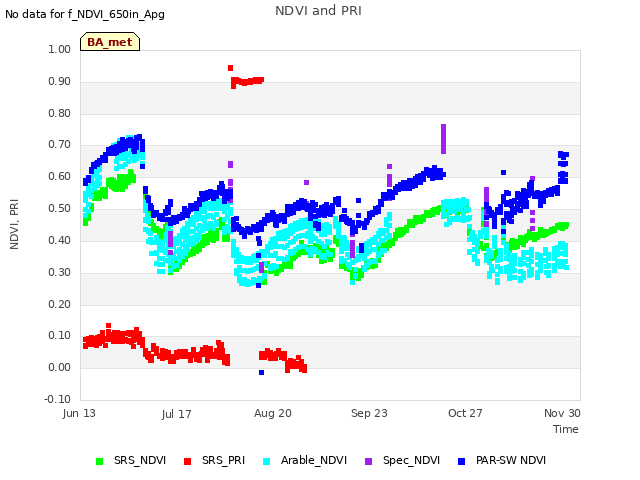Select the SRS_NDVI legend label
This screenshot has height=480, width=640.
(x=140, y=460)
